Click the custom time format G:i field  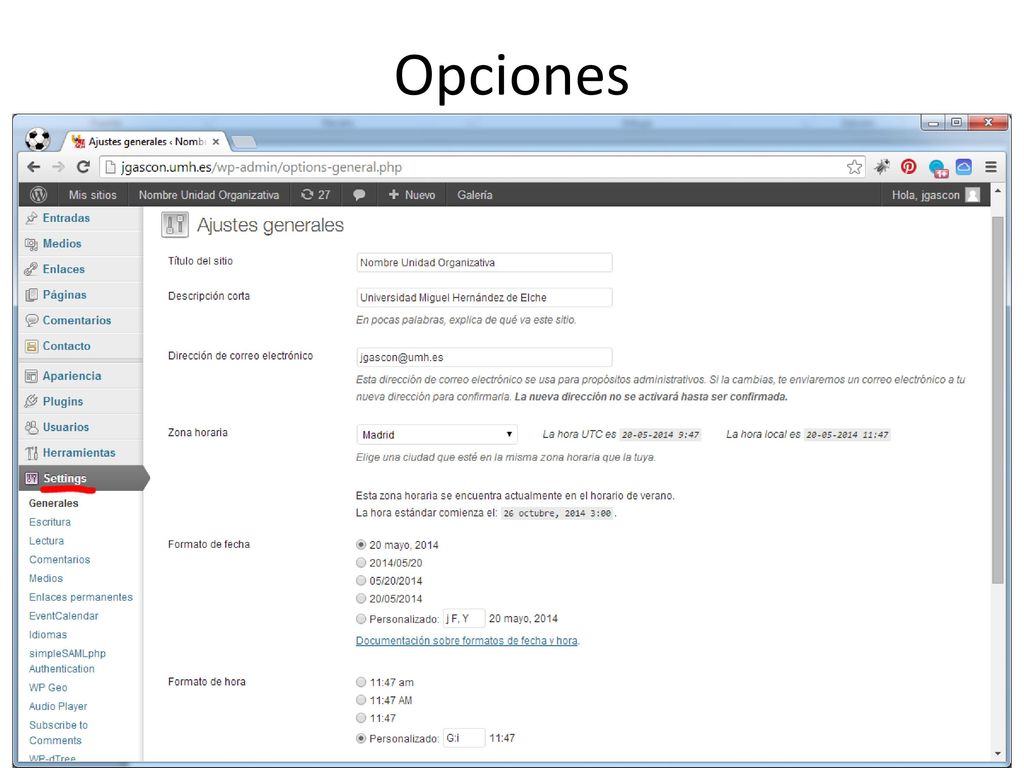(464, 738)
